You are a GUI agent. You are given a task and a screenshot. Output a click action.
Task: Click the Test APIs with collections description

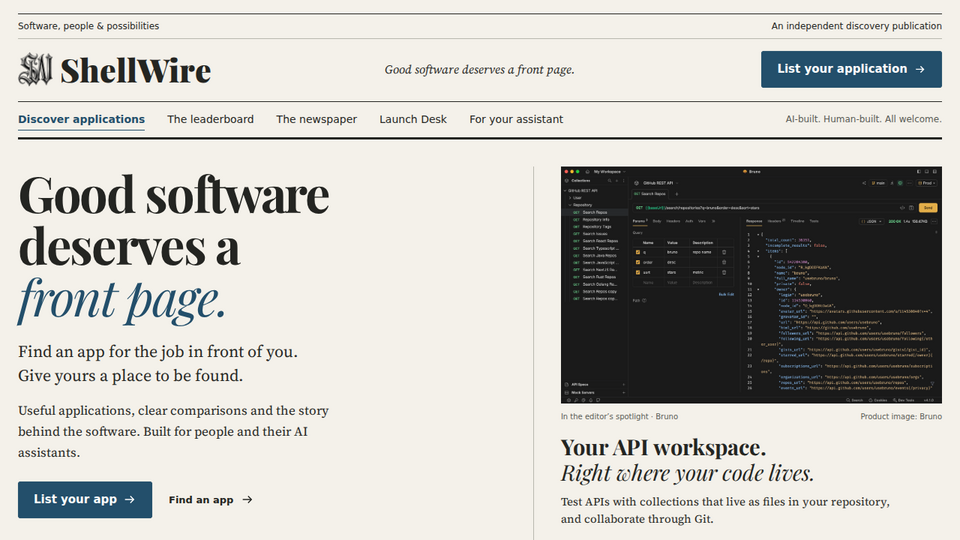pyautogui.click(x=725, y=510)
